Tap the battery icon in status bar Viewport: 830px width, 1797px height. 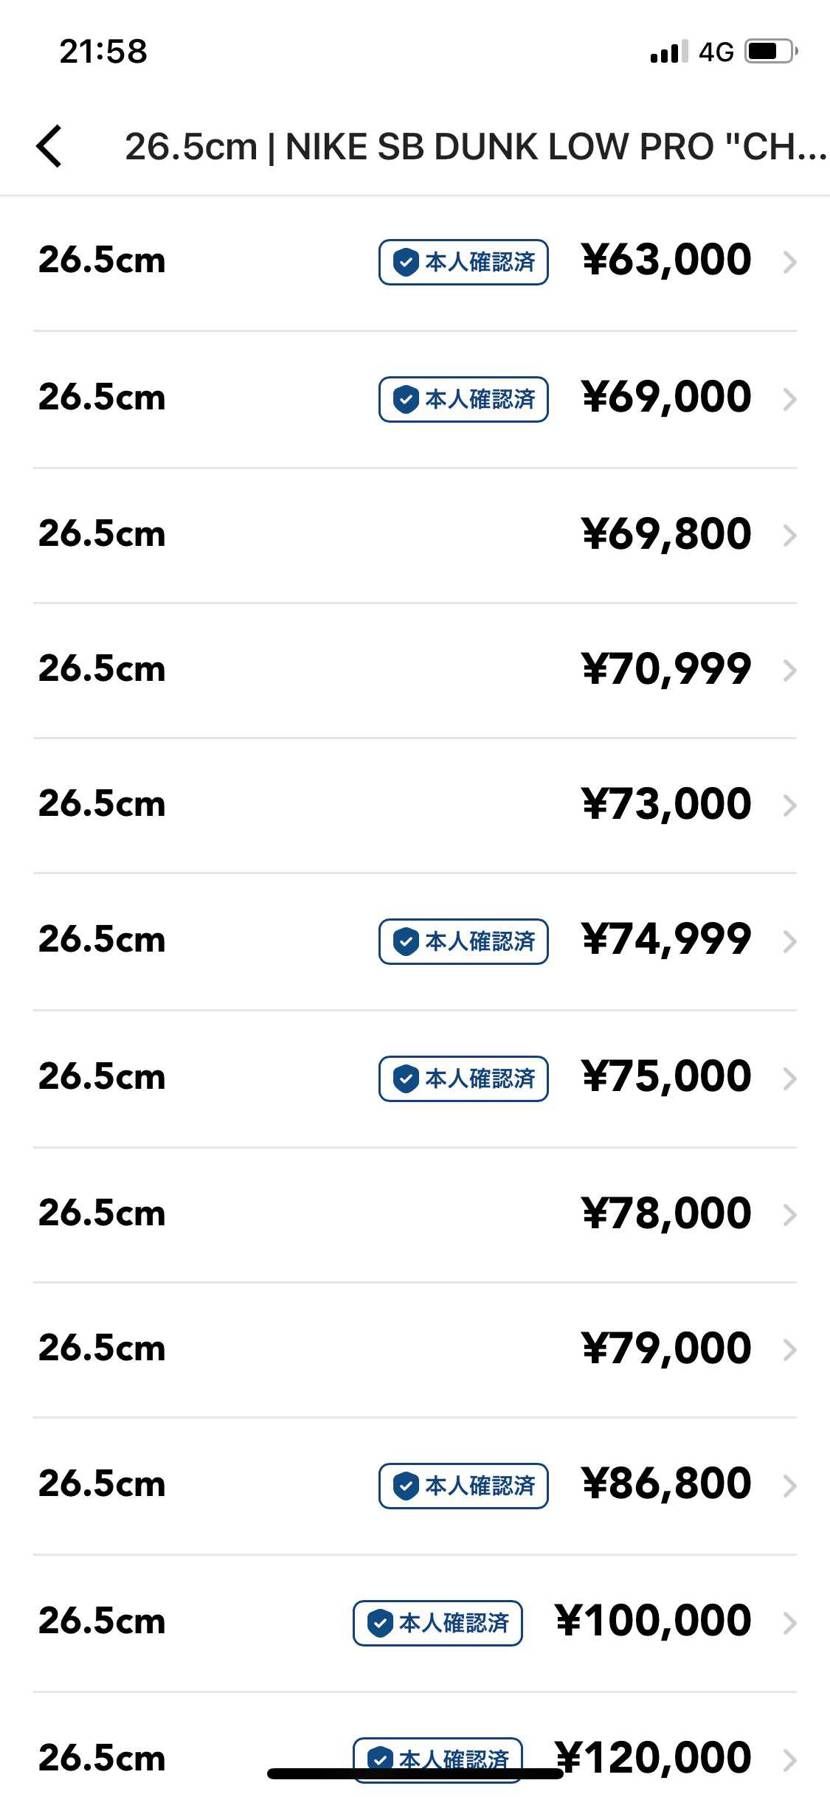tap(769, 51)
